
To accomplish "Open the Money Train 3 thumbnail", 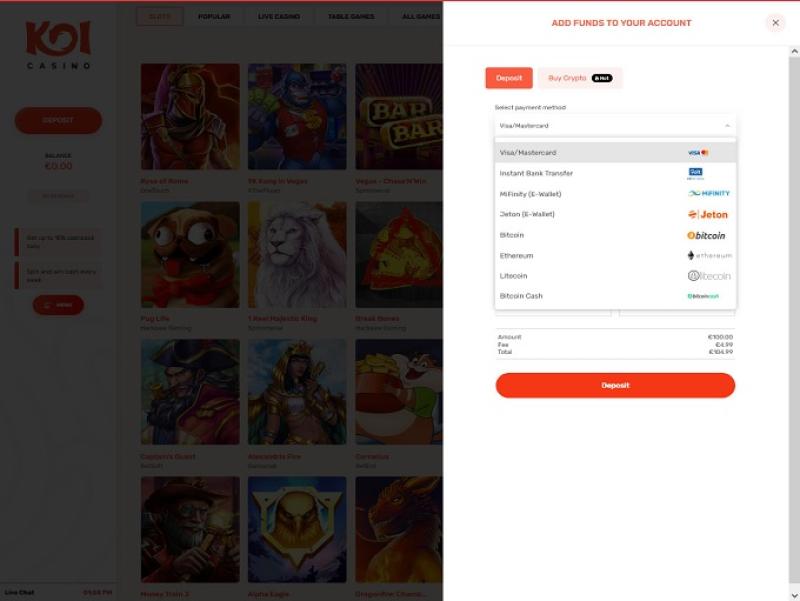I will (190, 530).
